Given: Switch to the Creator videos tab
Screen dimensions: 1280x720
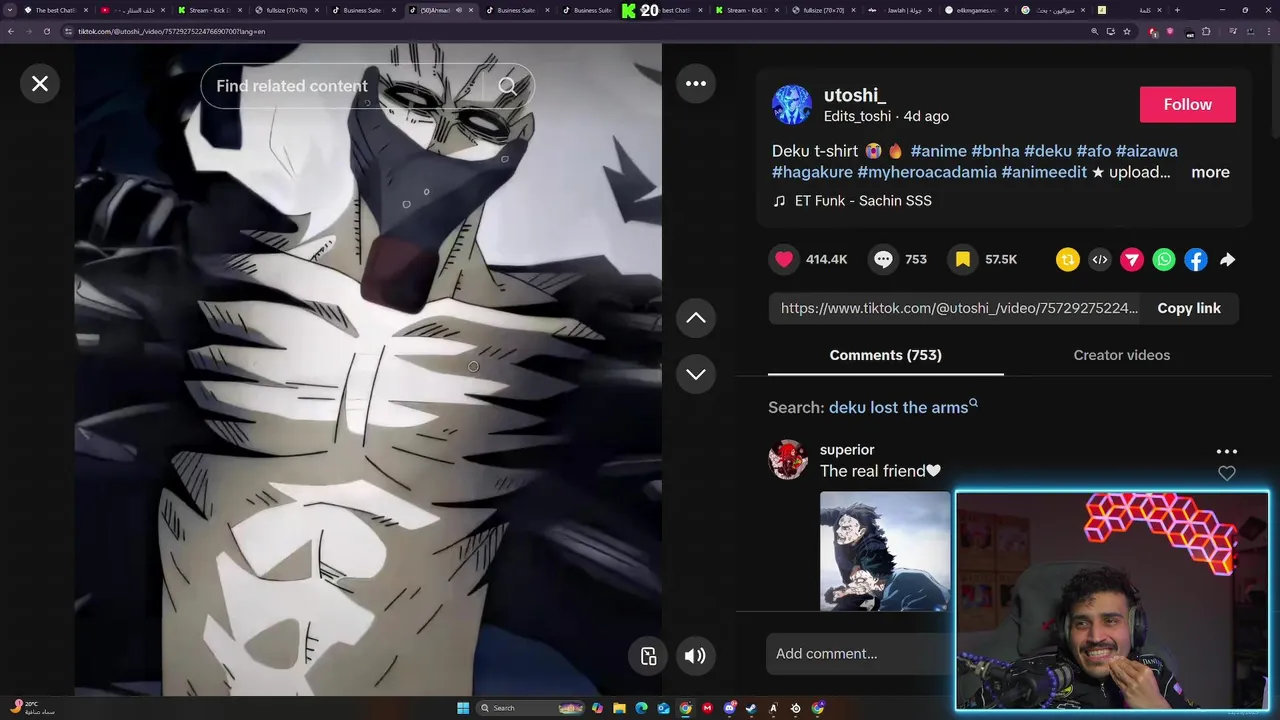Looking at the screenshot, I should coord(1121,355).
